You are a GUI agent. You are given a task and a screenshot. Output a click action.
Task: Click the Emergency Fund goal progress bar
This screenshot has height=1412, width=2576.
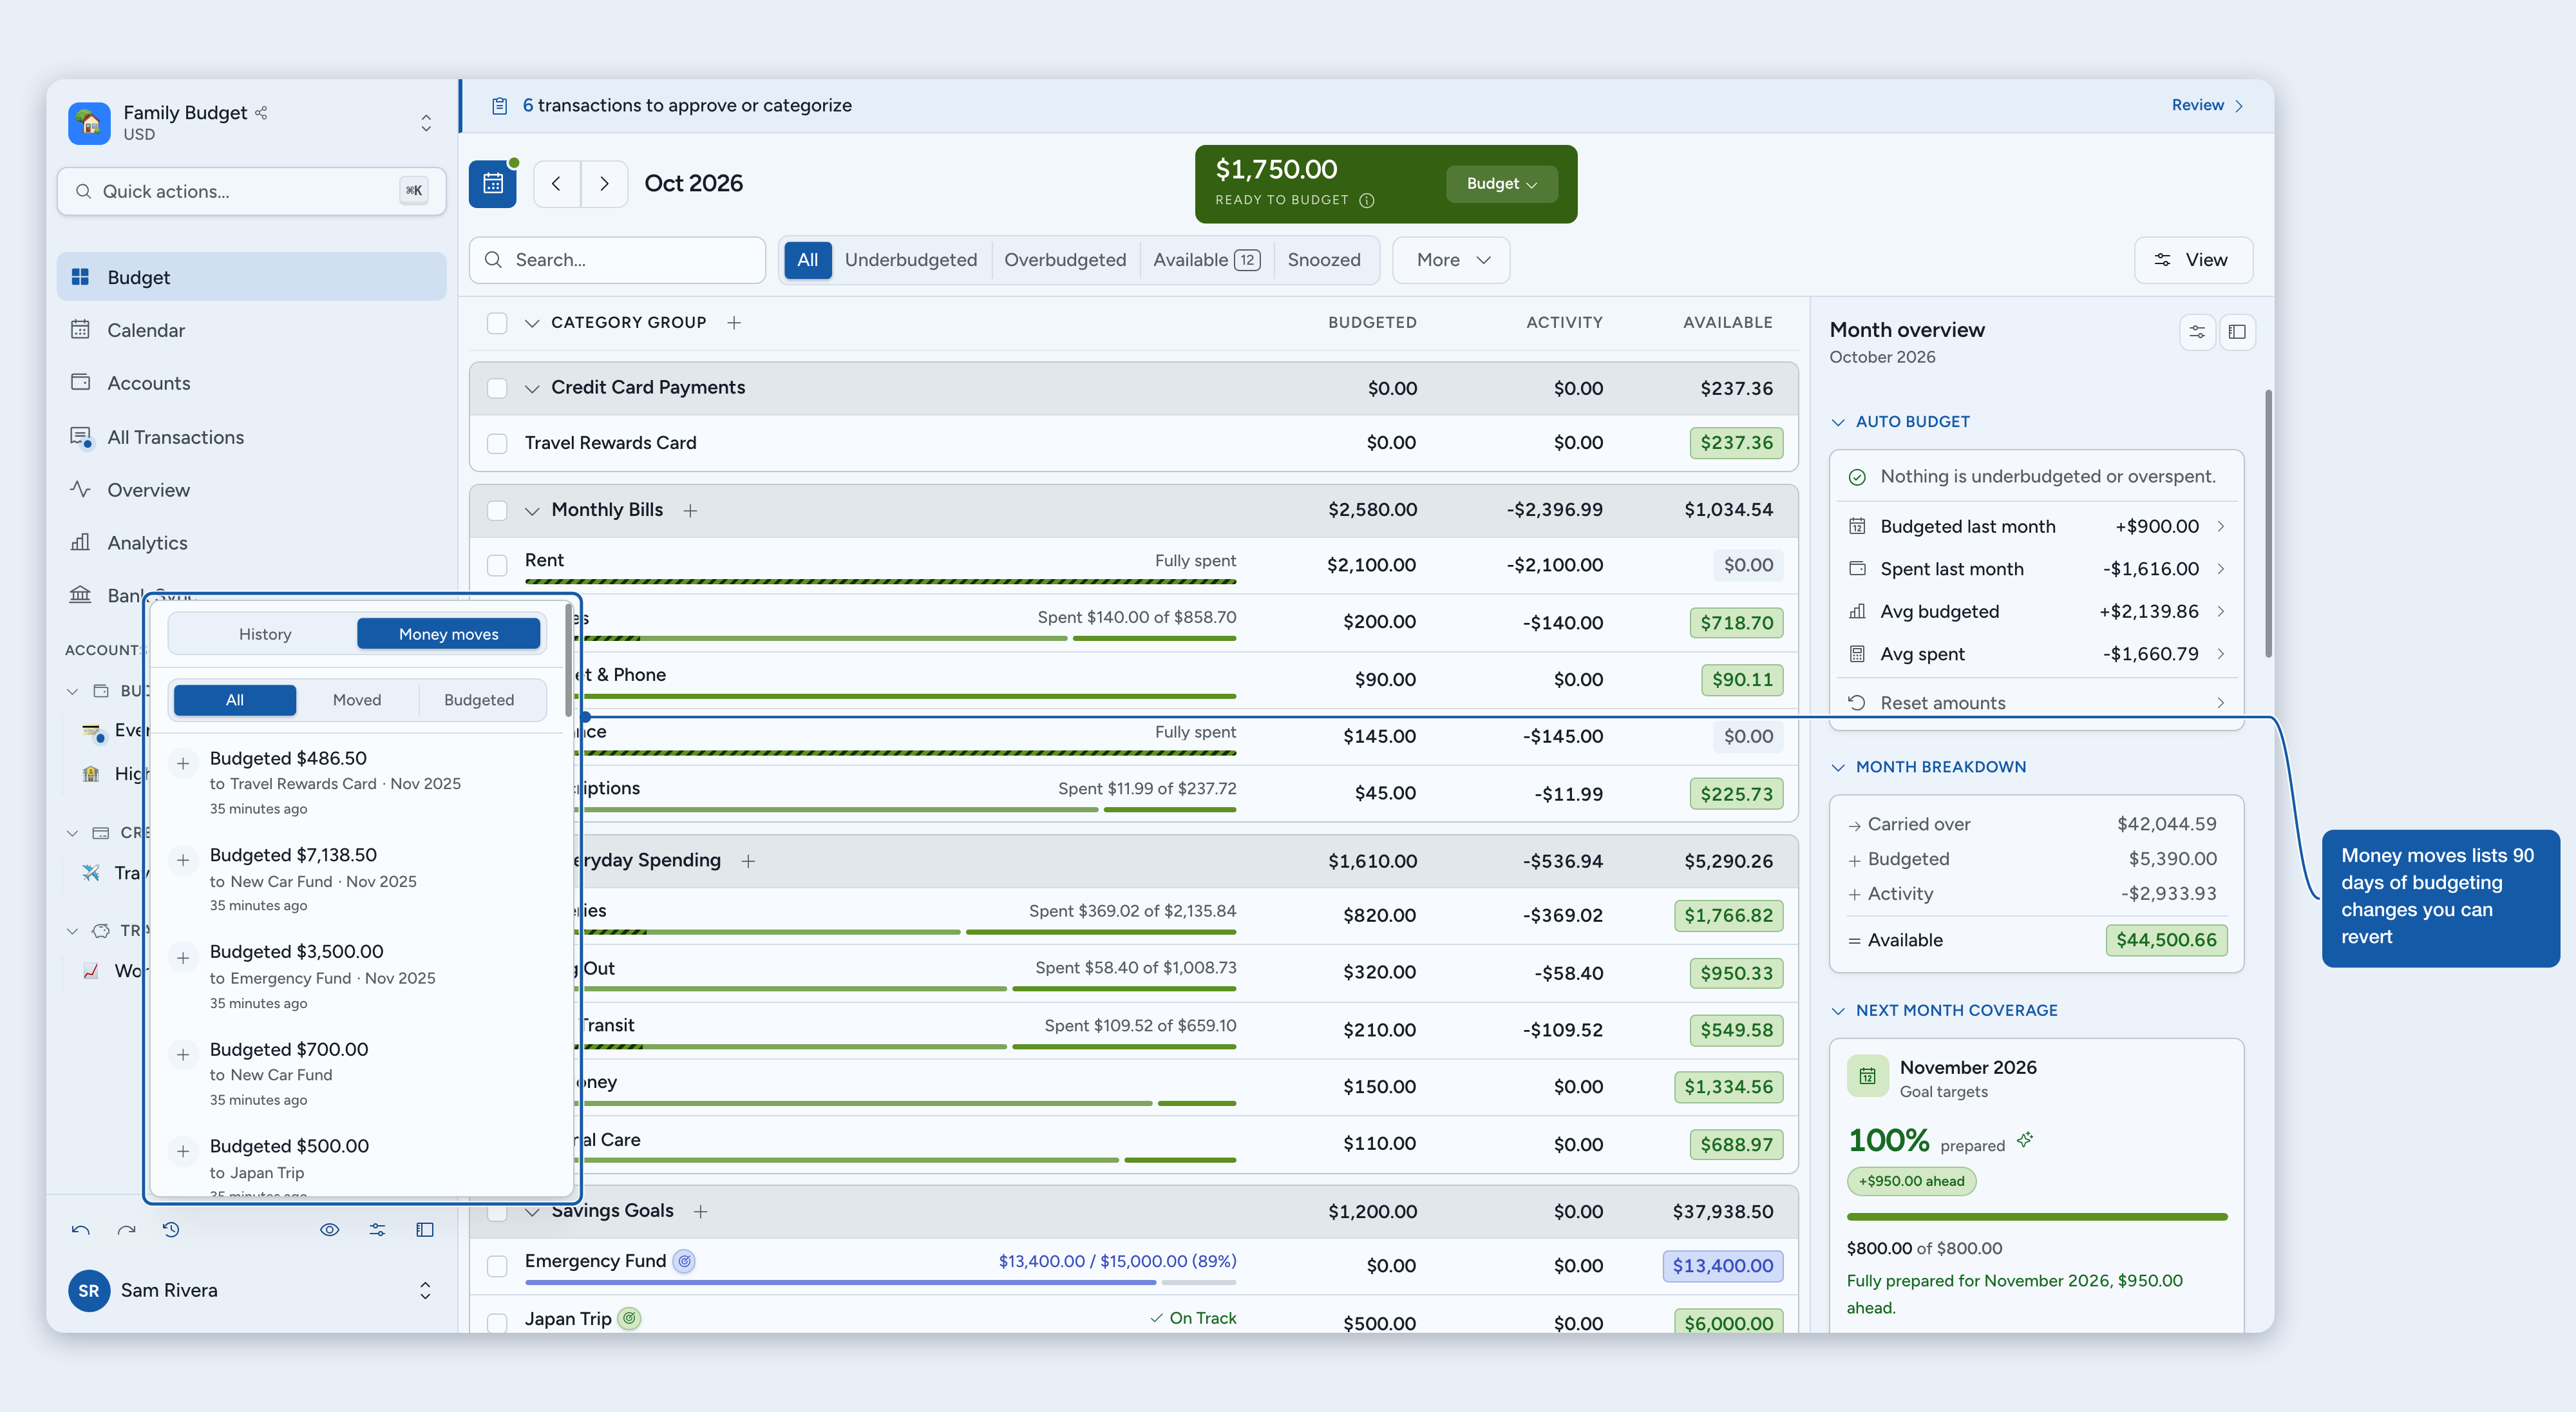[880, 1282]
